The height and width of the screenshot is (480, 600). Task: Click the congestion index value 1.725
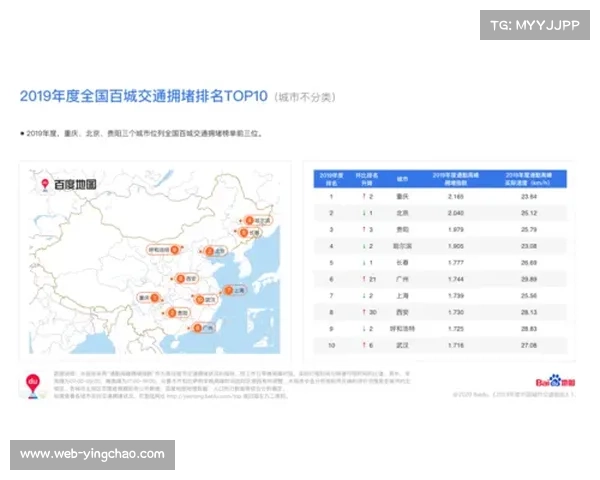456,328
